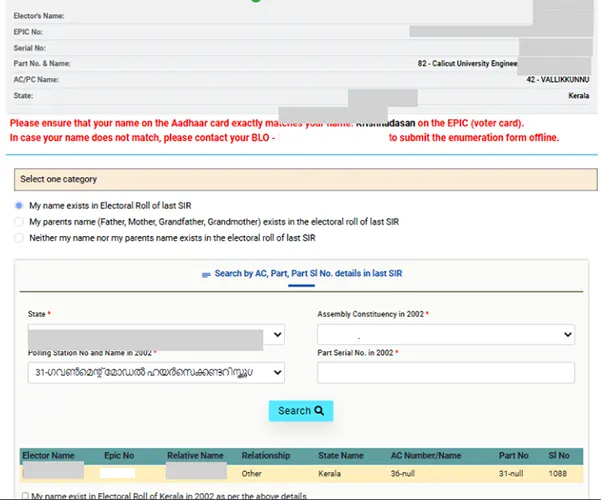This screenshot has width=601, height=500.
Task: Click the magnifier icon on the Search button
Action: (x=319, y=411)
